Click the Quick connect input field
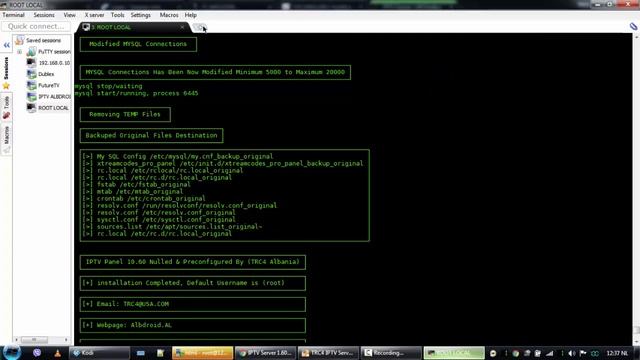 click(36, 27)
